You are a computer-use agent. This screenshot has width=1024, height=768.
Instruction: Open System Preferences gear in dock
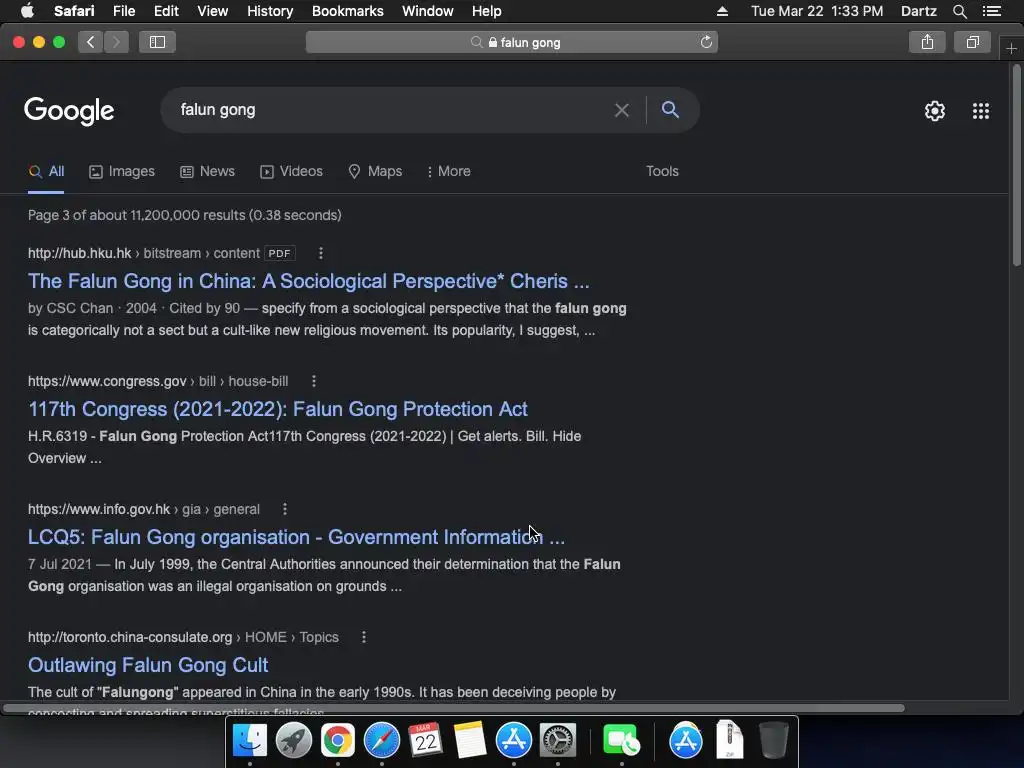coord(558,741)
